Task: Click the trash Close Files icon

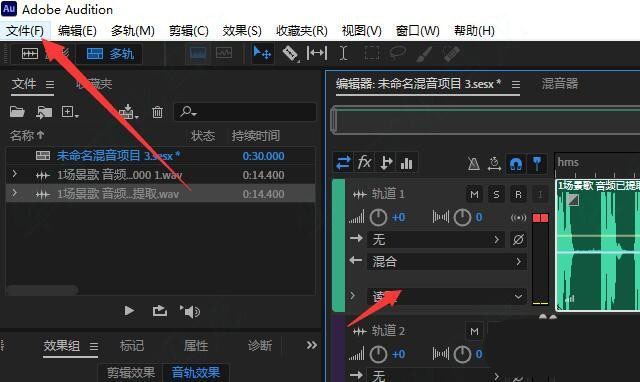Action: 157,112
